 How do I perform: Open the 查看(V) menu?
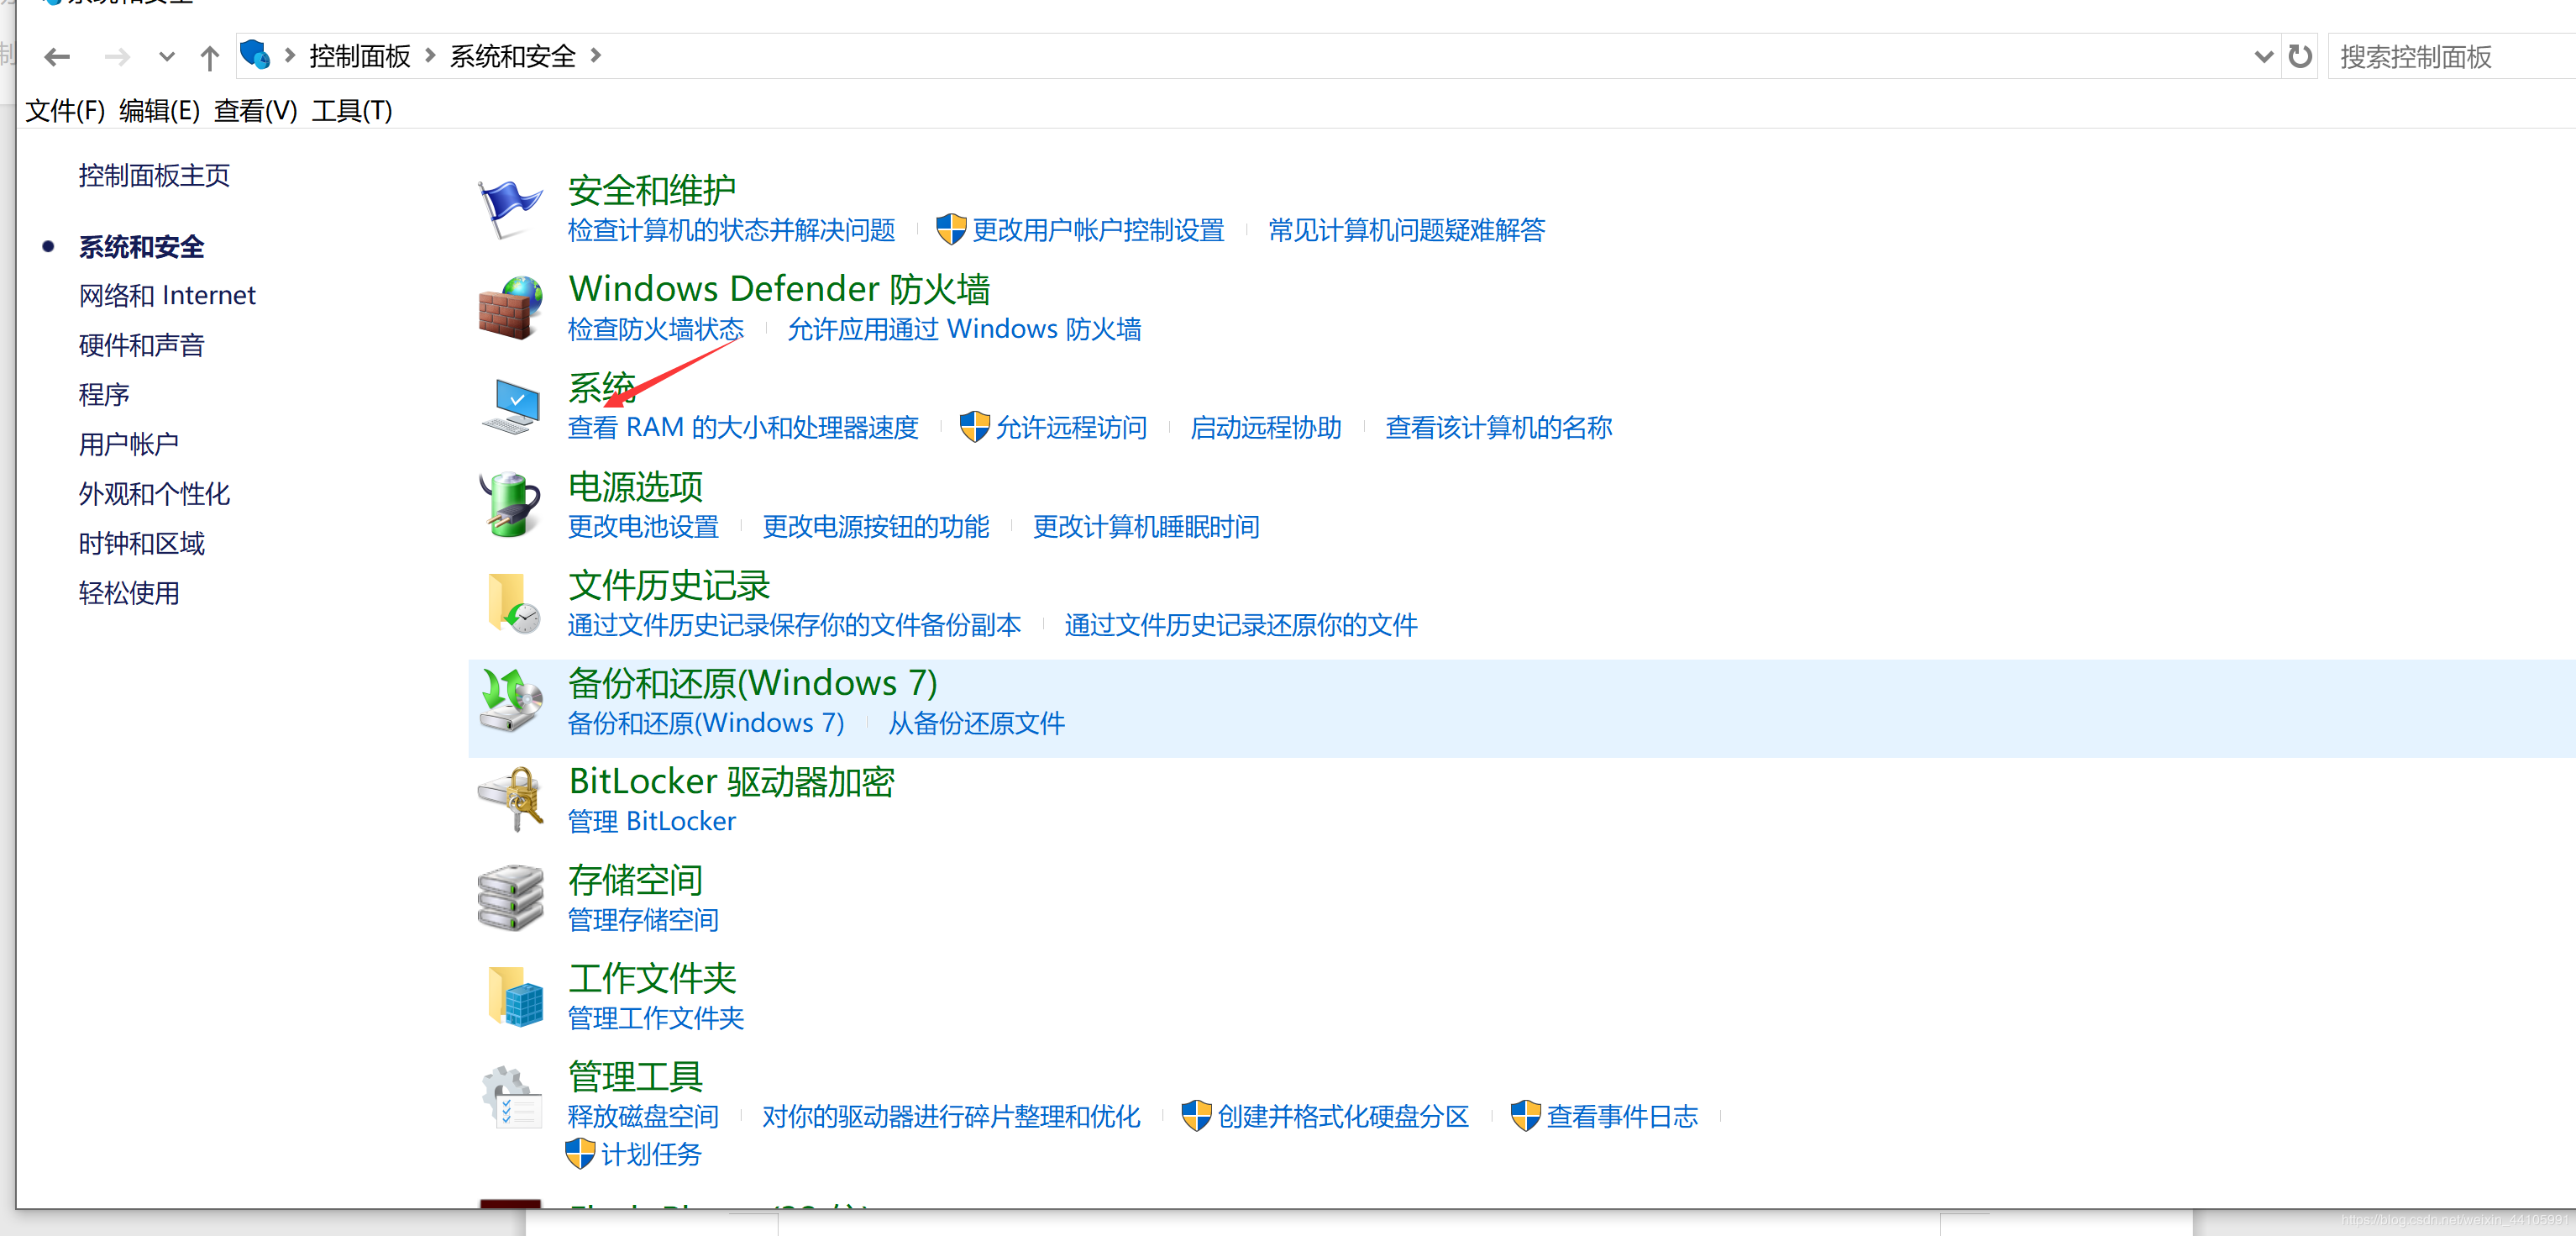(x=255, y=111)
